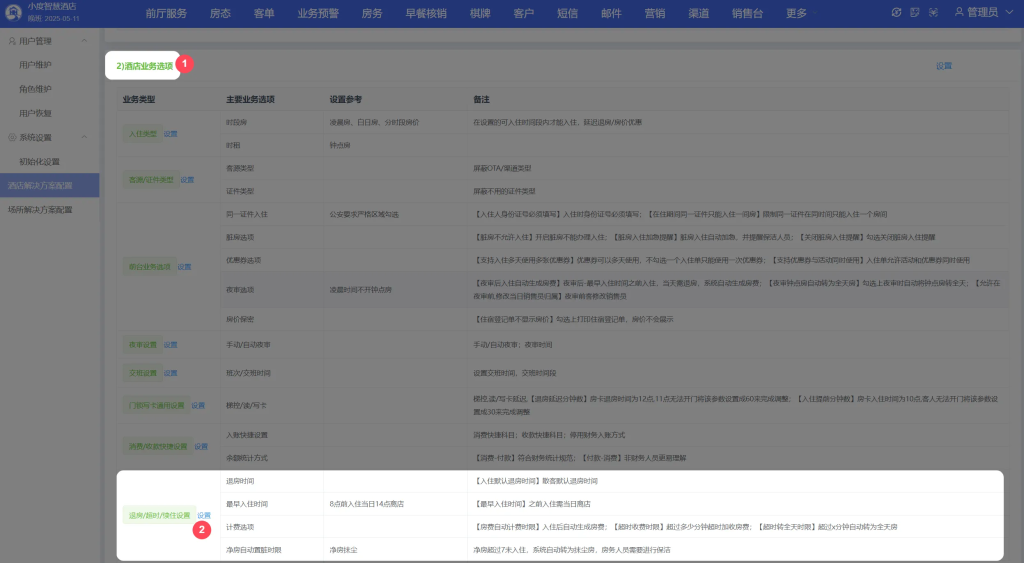Open the notes edit icon in header
The image size is (1024, 563).
[915, 12]
